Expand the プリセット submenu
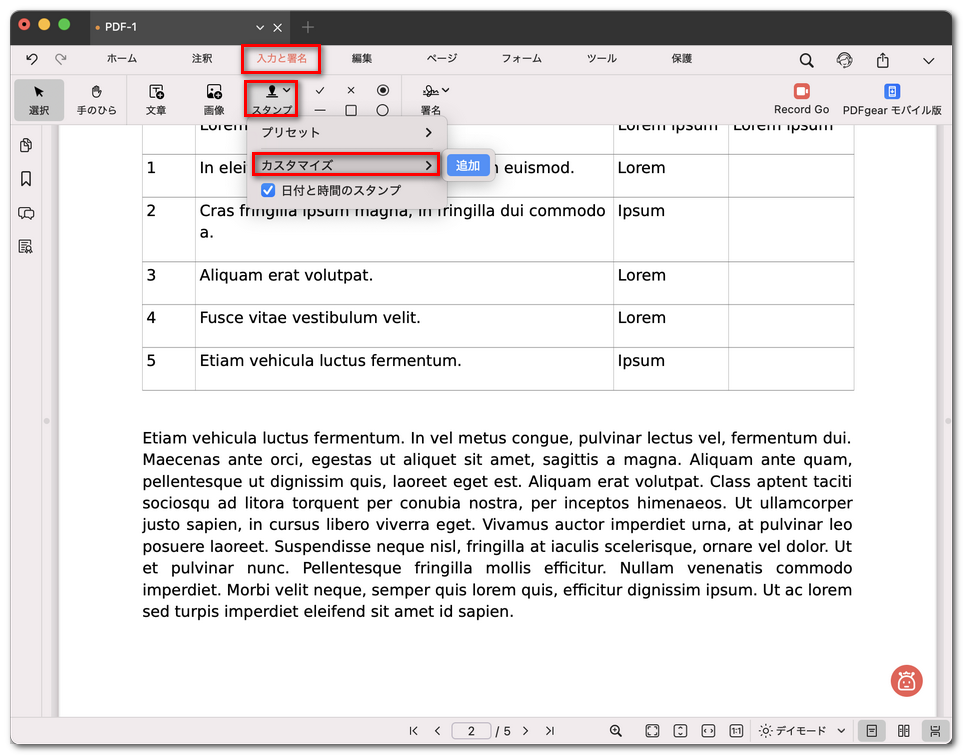Image resolution: width=963 pixels, height=755 pixels. click(346, 132)
